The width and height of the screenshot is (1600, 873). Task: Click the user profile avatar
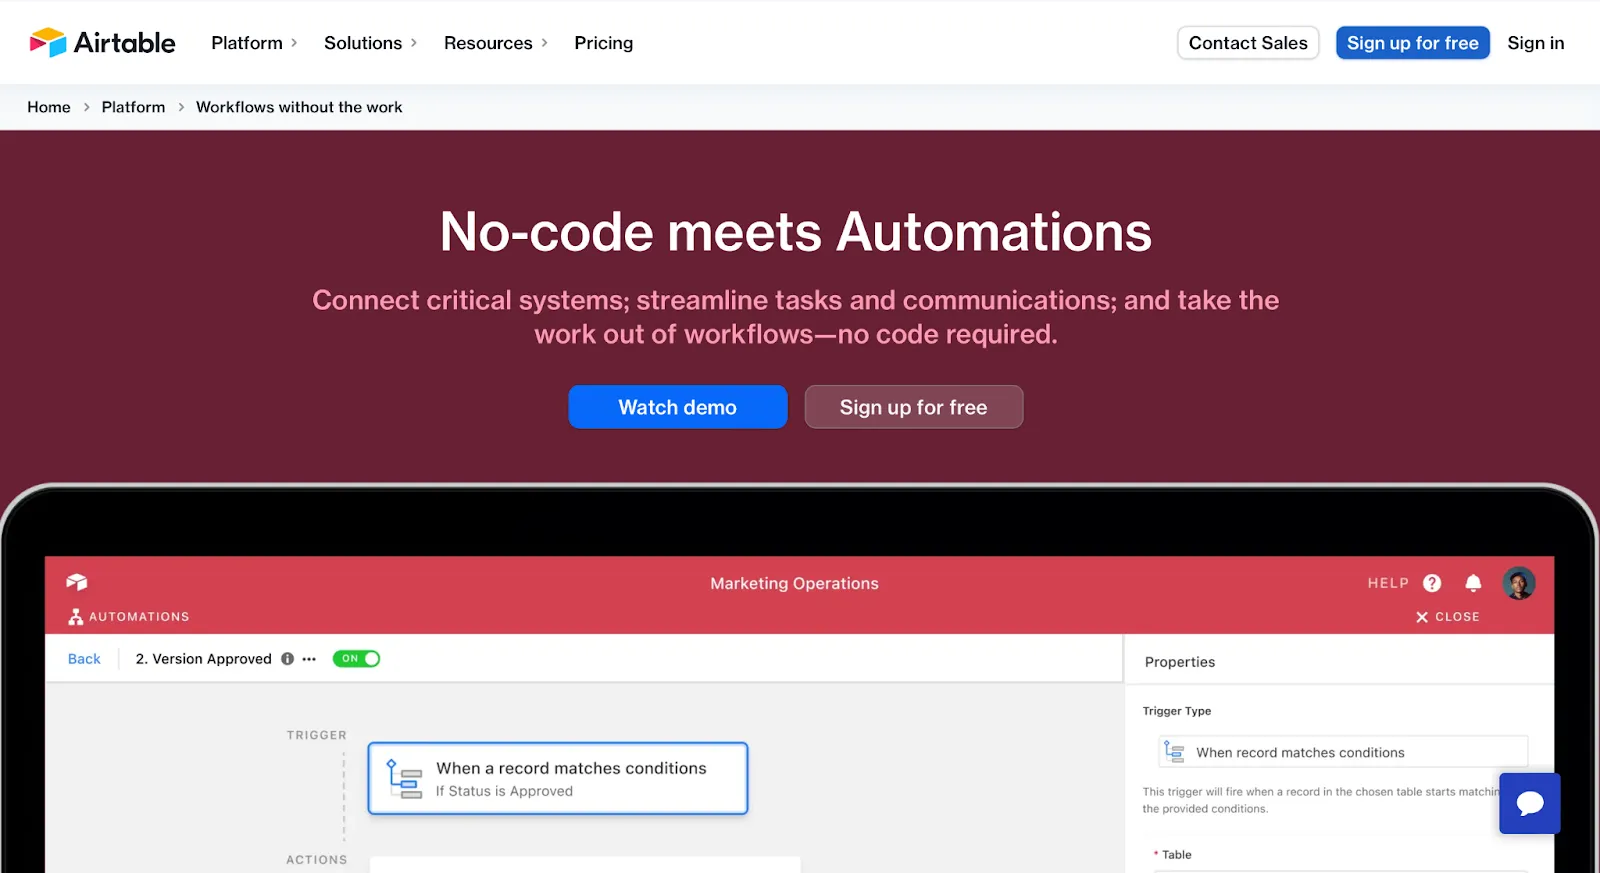coord(1518,583)
